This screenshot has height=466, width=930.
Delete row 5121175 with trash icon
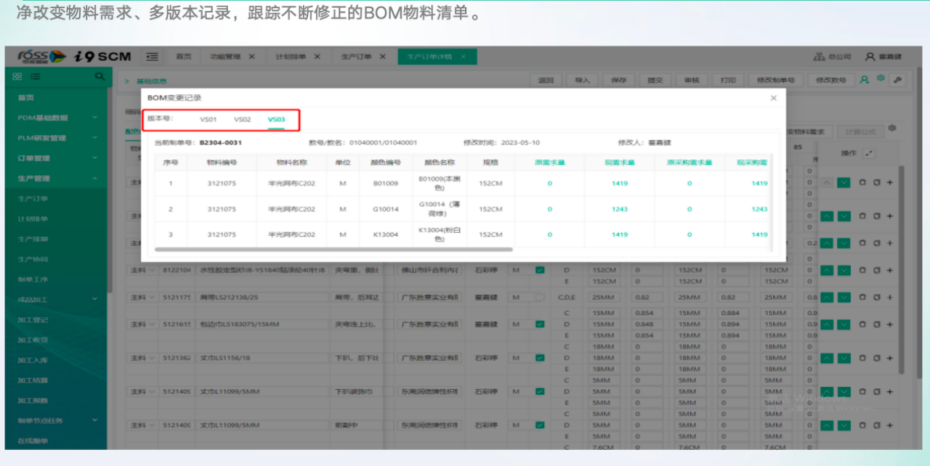(862, 298)
